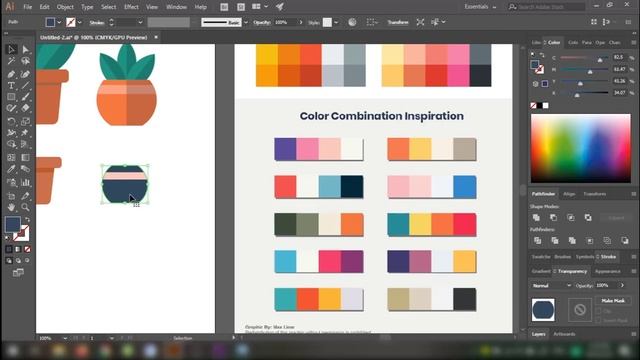Screen dimensions: 640x360
Task: Choose the Column Graph tool
Action: coord(25,182)
